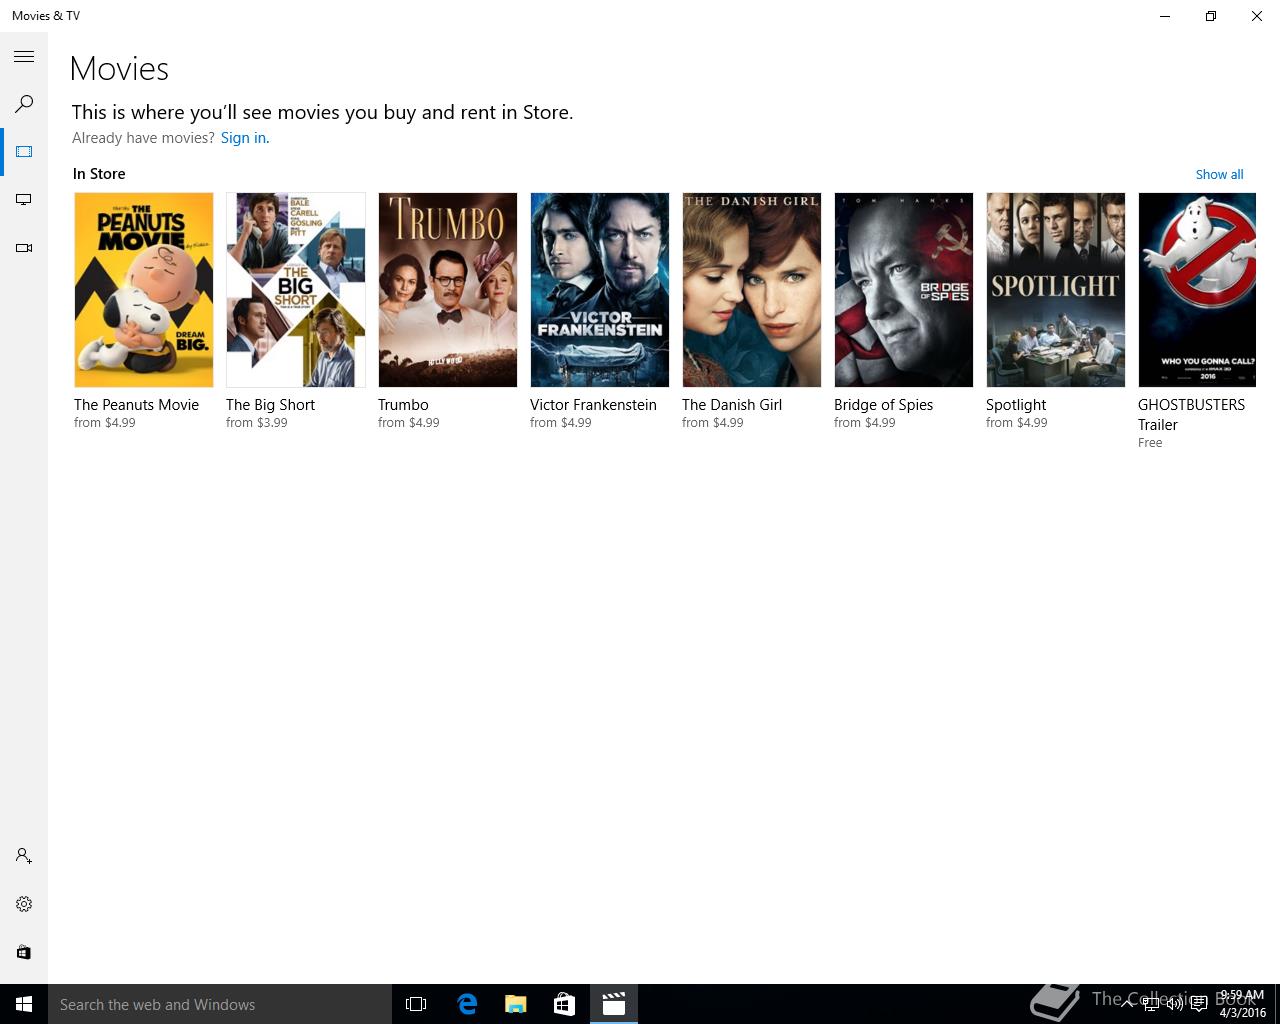The width and height of the screenshot is (1280, 1024).
Task: Click Movies & TV clapperboard taskbar icon
Action: (x=613, y=1004)
